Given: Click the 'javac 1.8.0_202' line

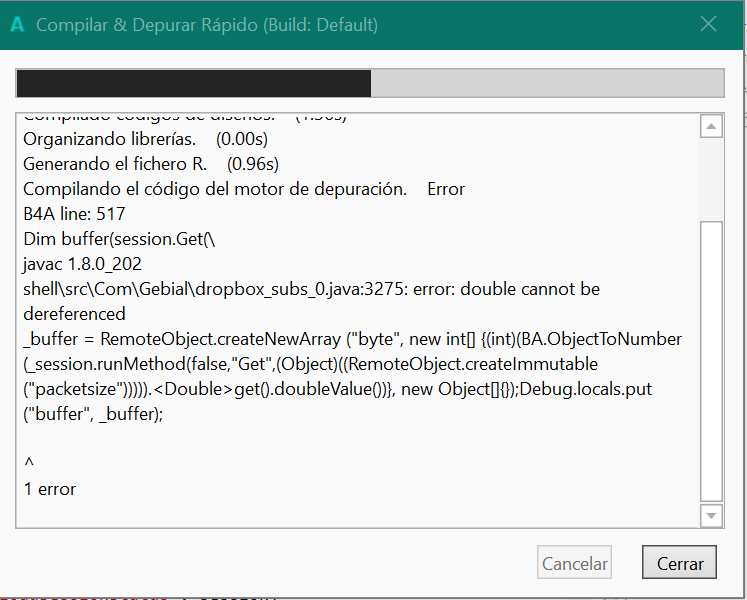Looking at the screenshot, I should pos(82,264).
